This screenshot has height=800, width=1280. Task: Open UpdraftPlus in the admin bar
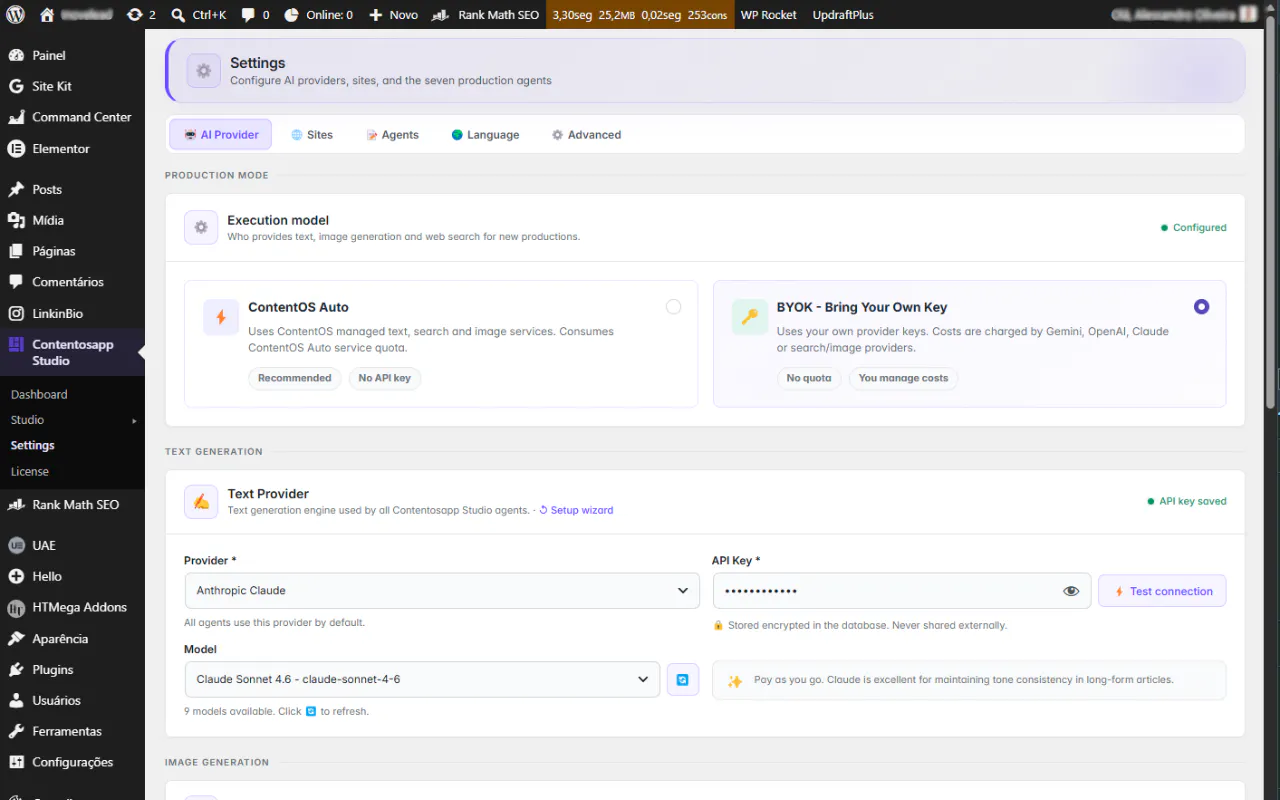[843, 15]
